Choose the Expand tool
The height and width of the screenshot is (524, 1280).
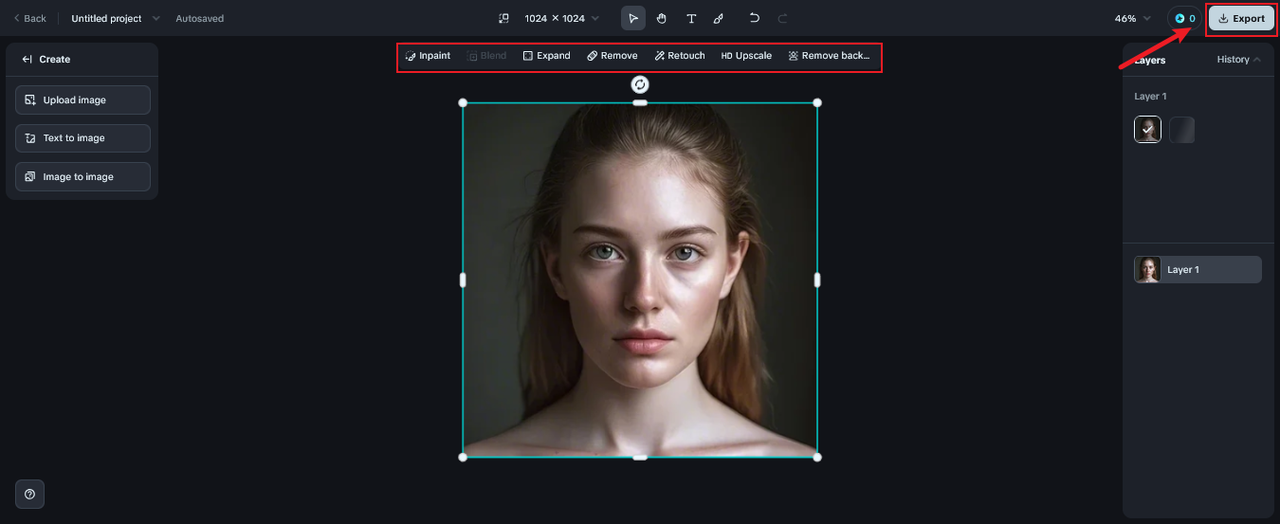pyautogui.click(x=547, y=56)
